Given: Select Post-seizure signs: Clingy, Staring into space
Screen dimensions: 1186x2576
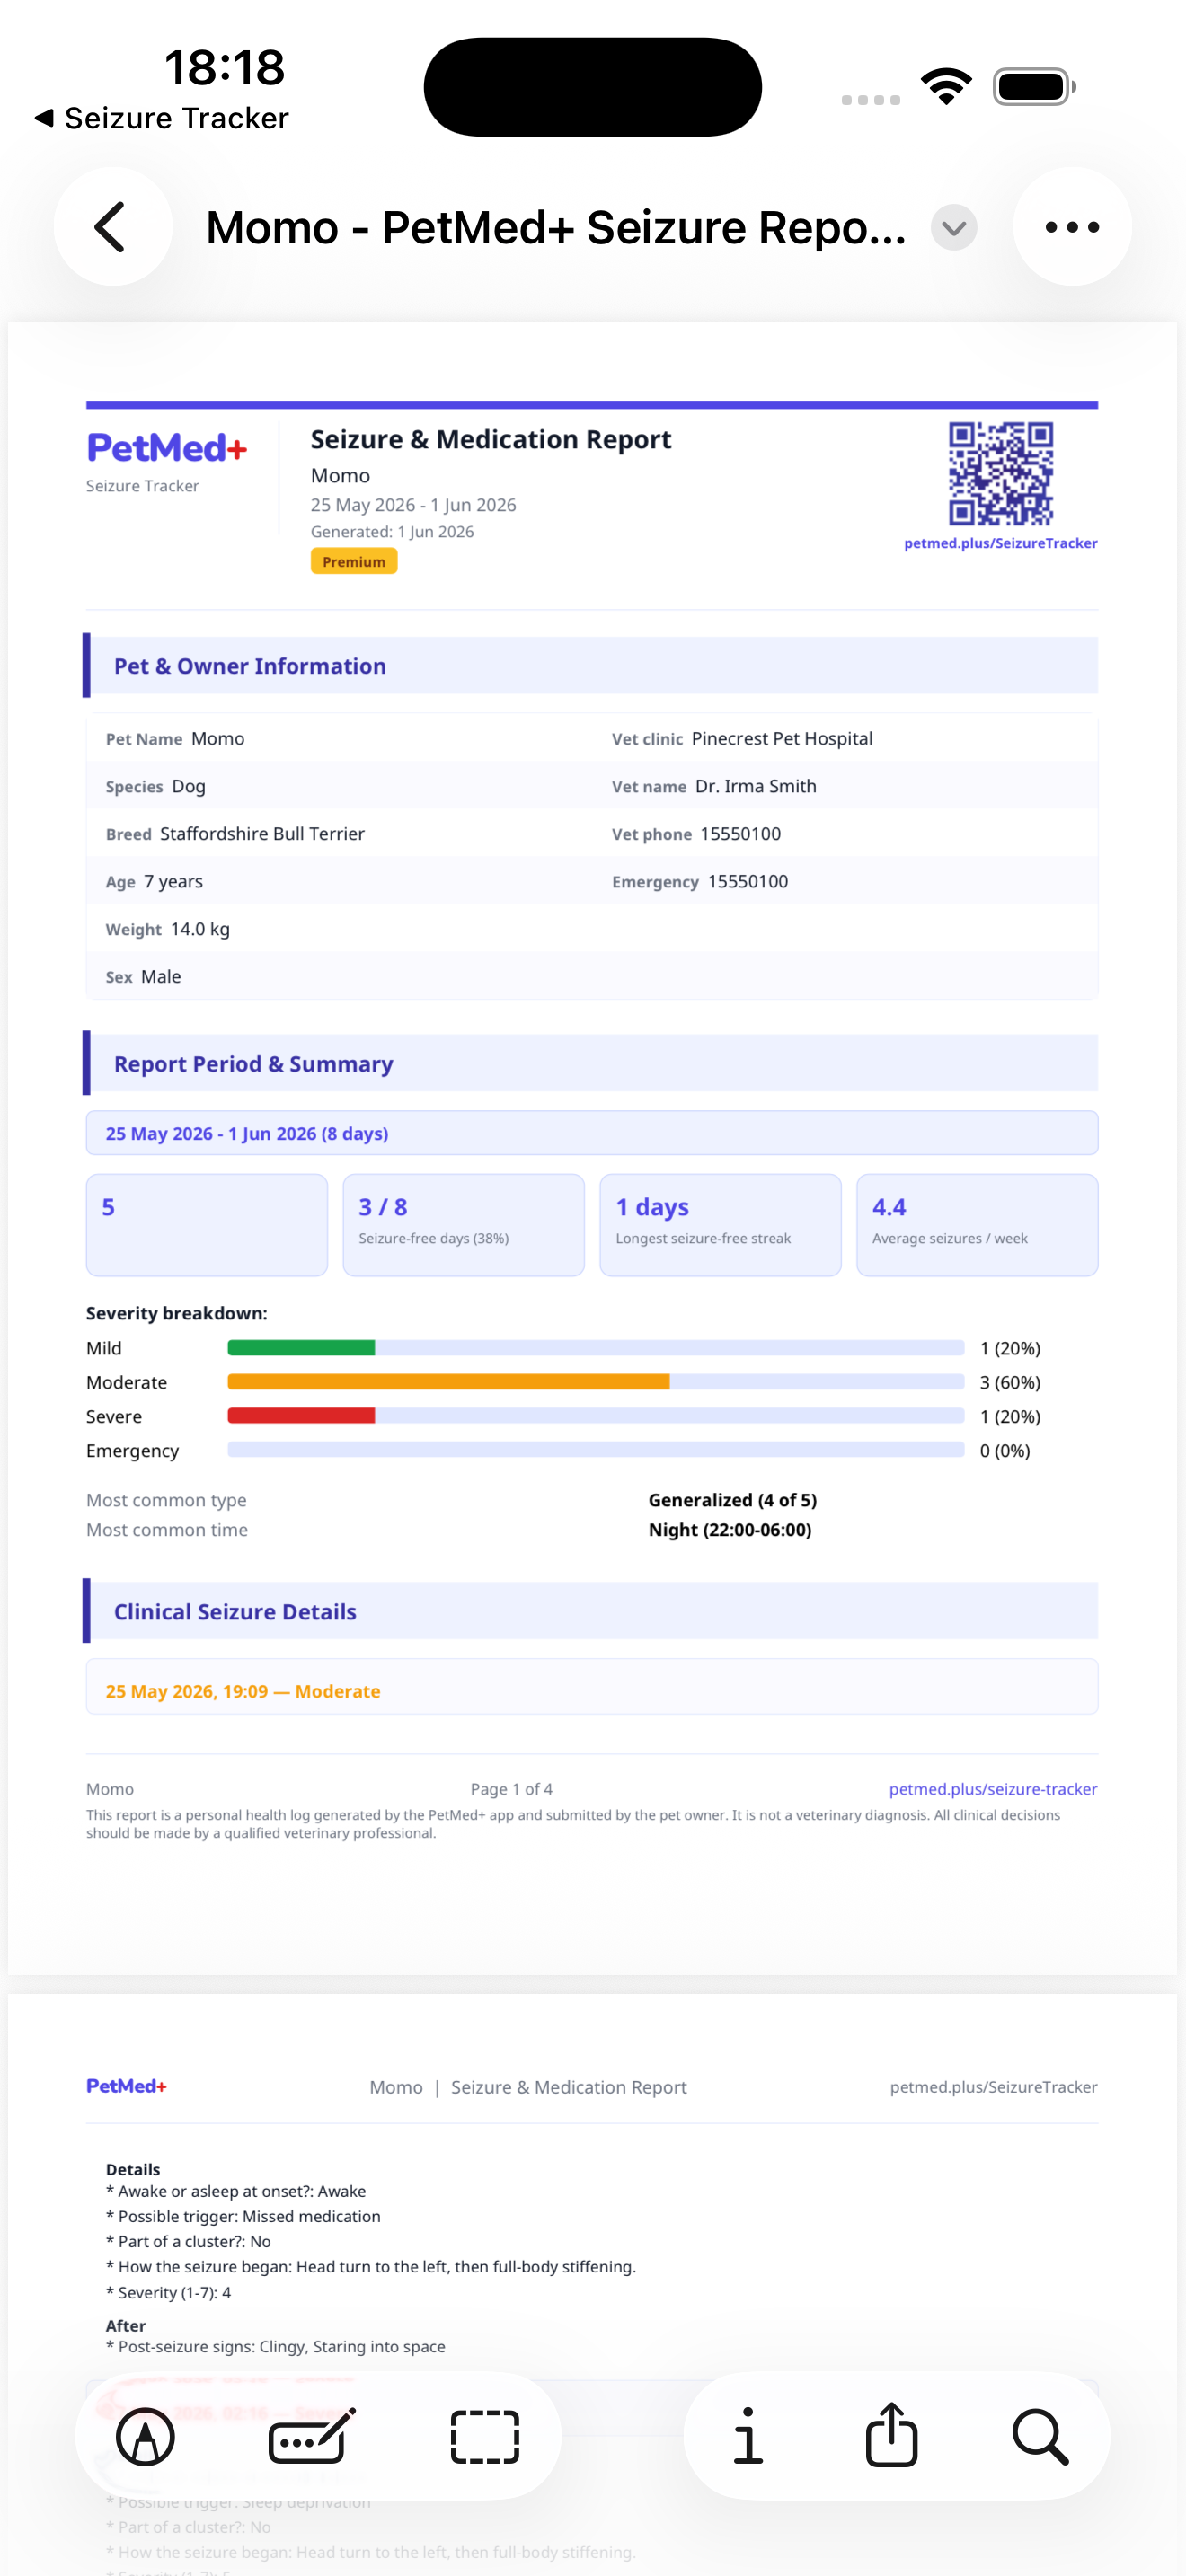Looking at the screenshot, I should click(276, 2346).
